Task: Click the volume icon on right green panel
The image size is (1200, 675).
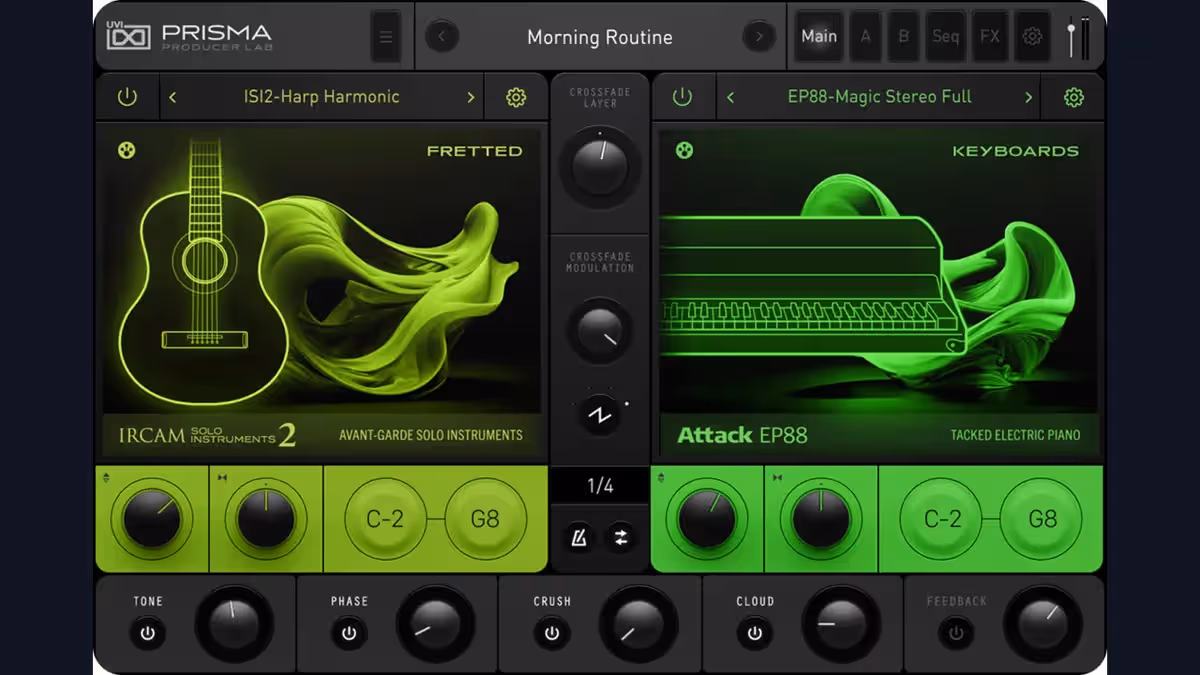Action: click(661, 478)
